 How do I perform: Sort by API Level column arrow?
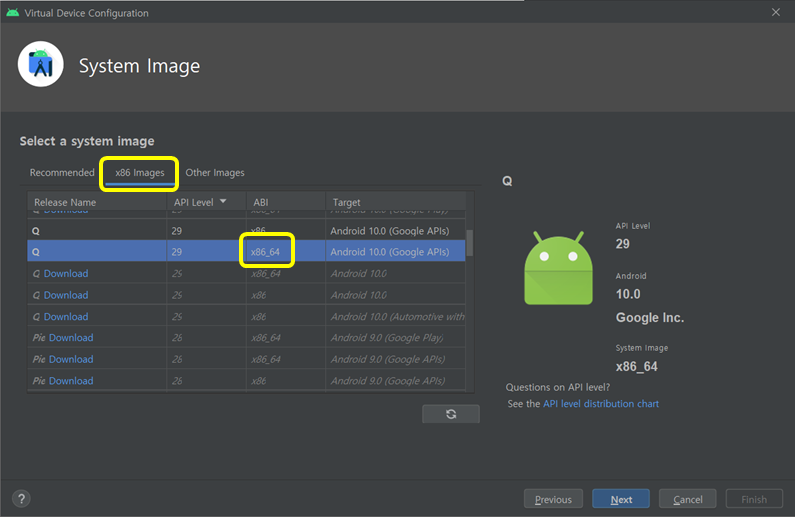(x=223, y=202)
